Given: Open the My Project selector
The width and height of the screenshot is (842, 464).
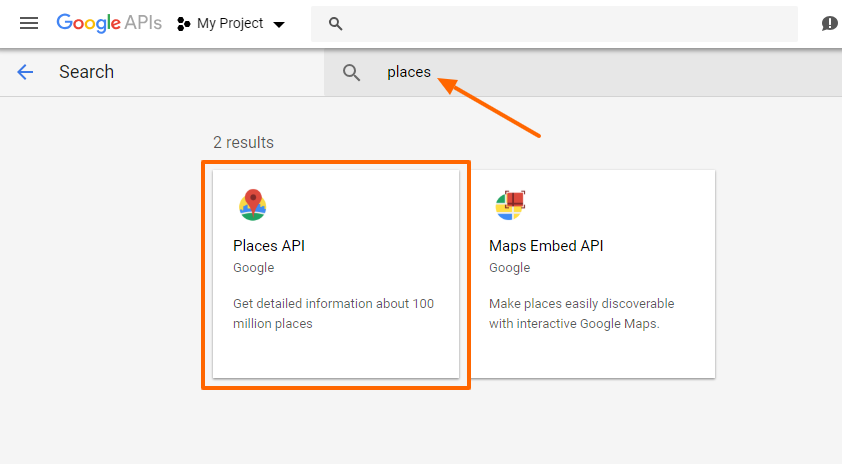Looking at the screenshot, I should pos(230,24).
